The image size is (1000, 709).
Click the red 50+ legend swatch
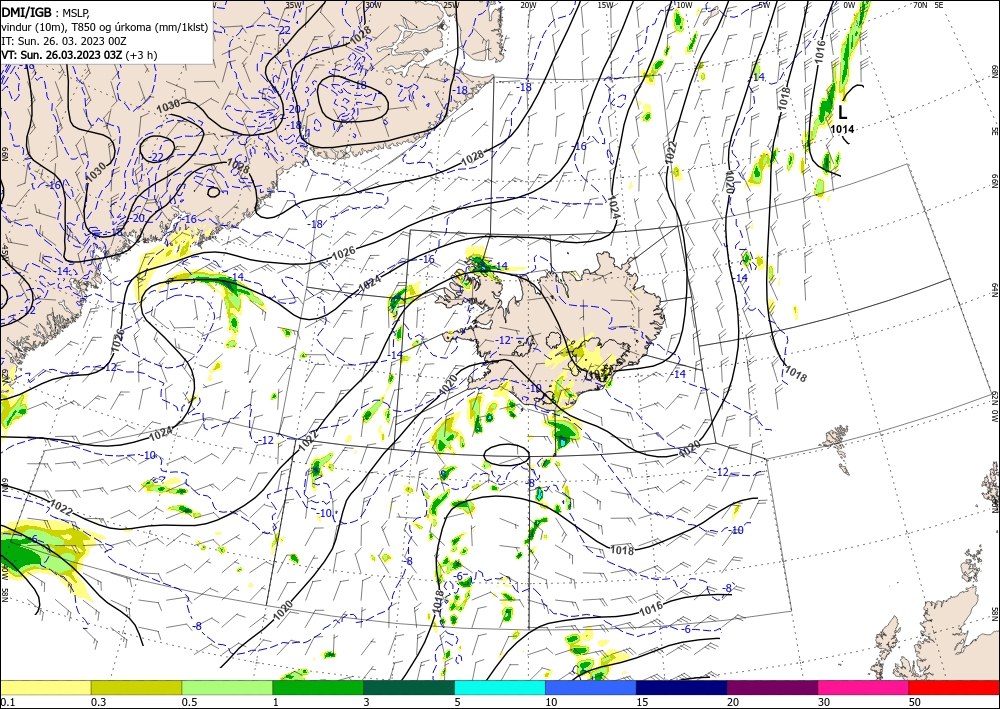pos(954,687)
